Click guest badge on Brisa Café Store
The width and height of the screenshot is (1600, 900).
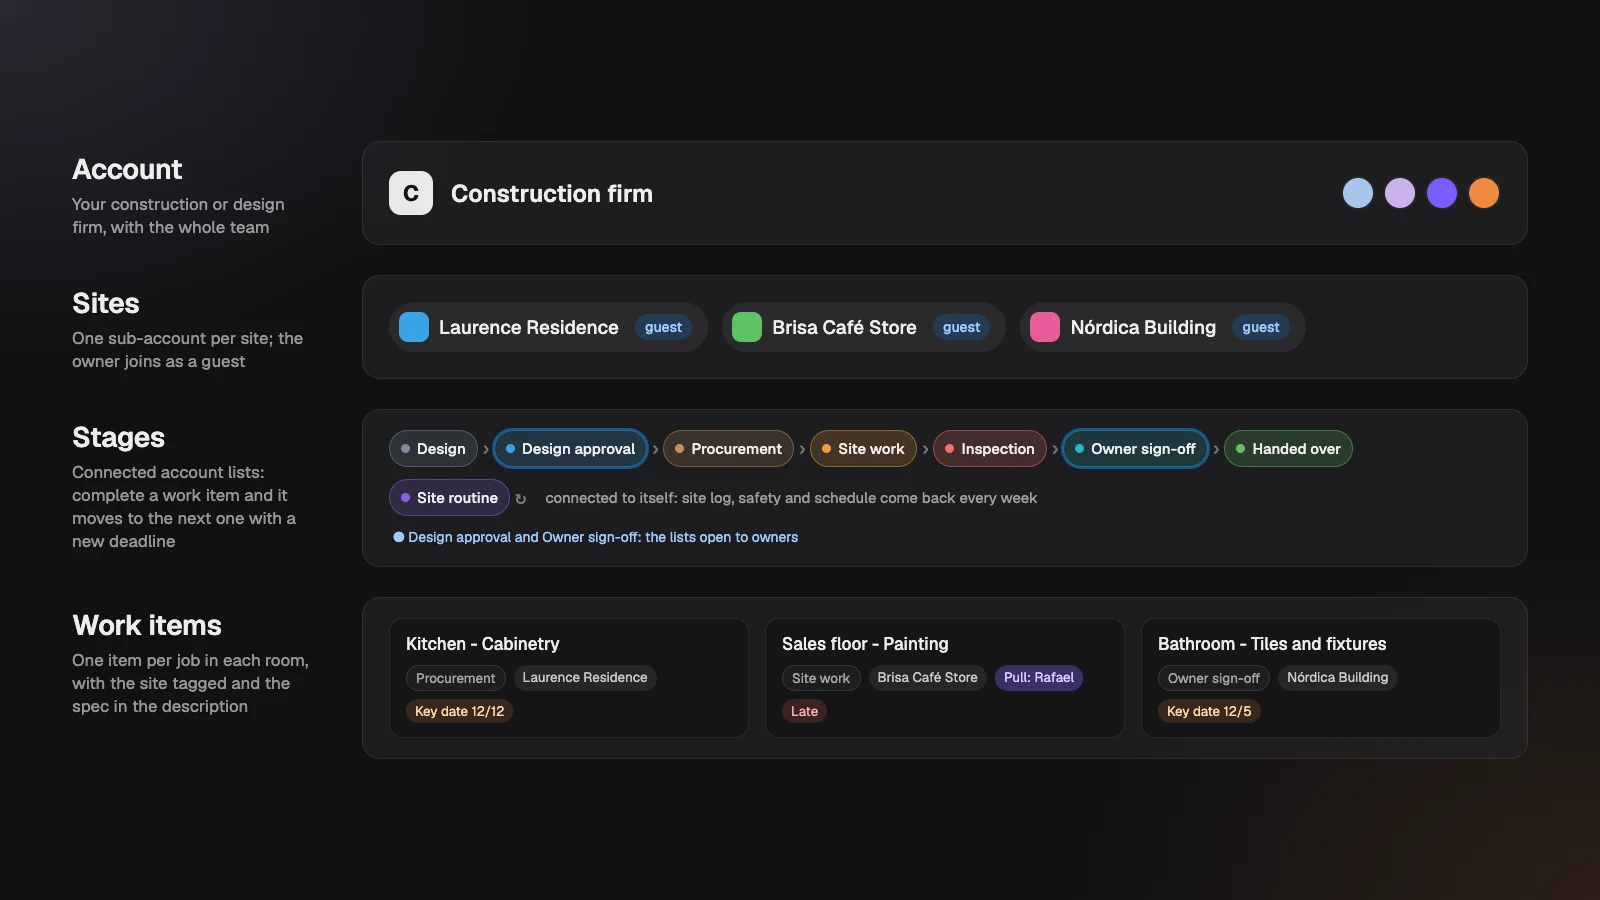pos(961,327)
